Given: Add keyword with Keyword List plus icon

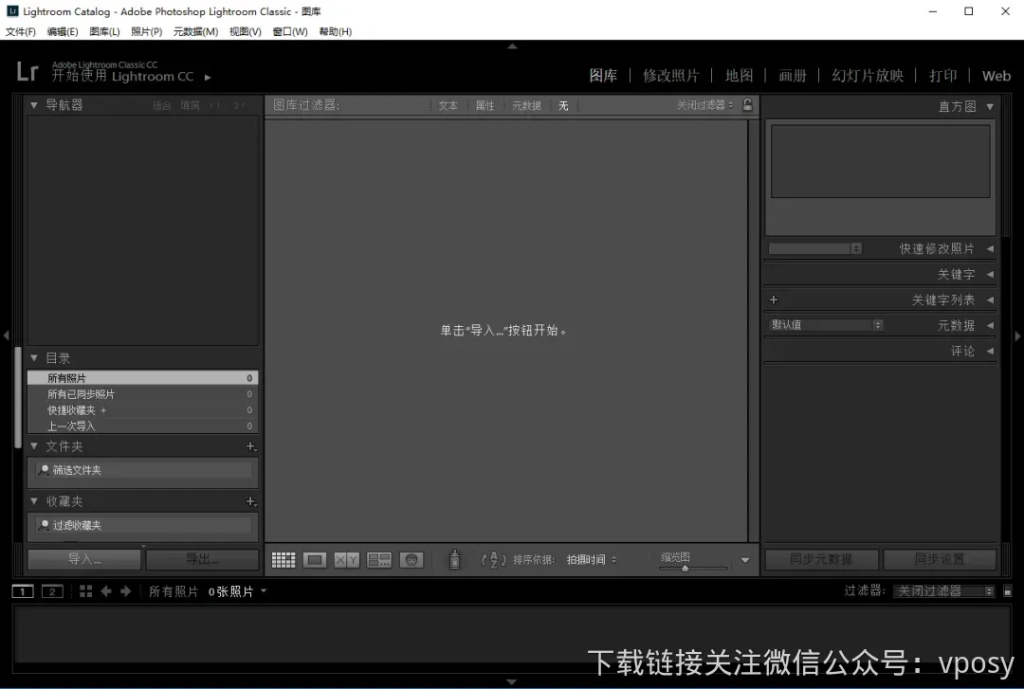Looking at the screenshot, I should pyautogui.click(x=774, y=300).
